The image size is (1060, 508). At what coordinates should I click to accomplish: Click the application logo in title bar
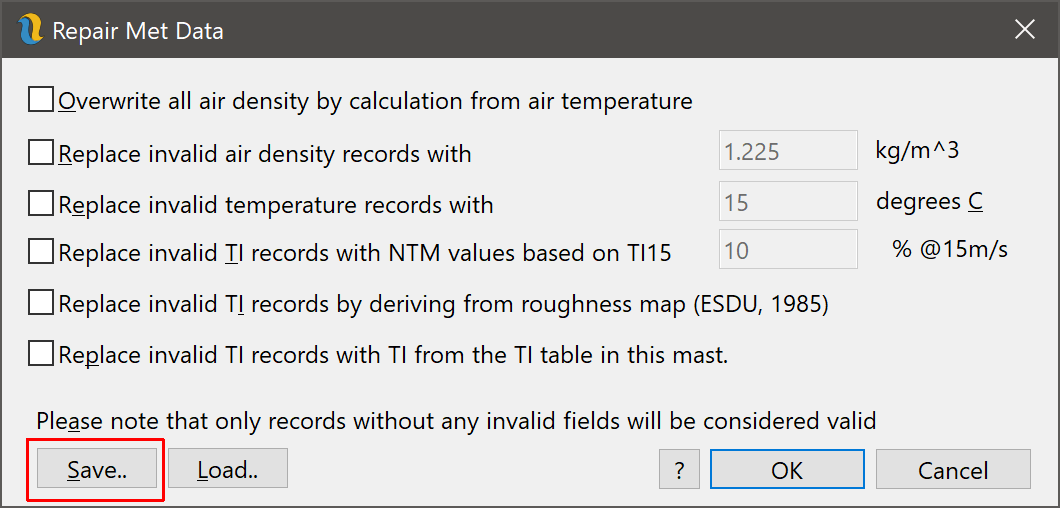click(x=30, y=30)
